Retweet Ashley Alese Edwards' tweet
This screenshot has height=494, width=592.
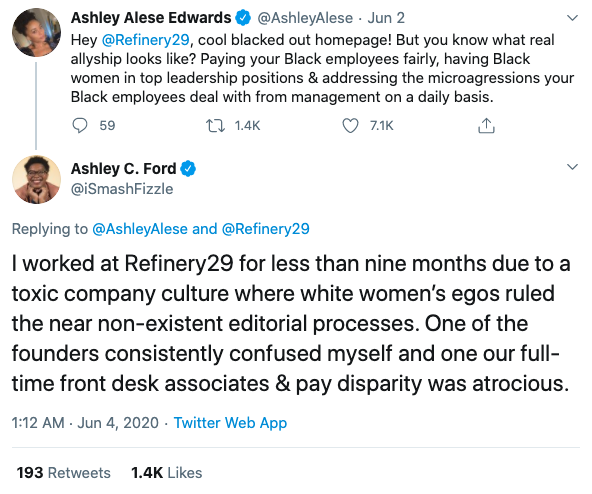pos(215,126)
